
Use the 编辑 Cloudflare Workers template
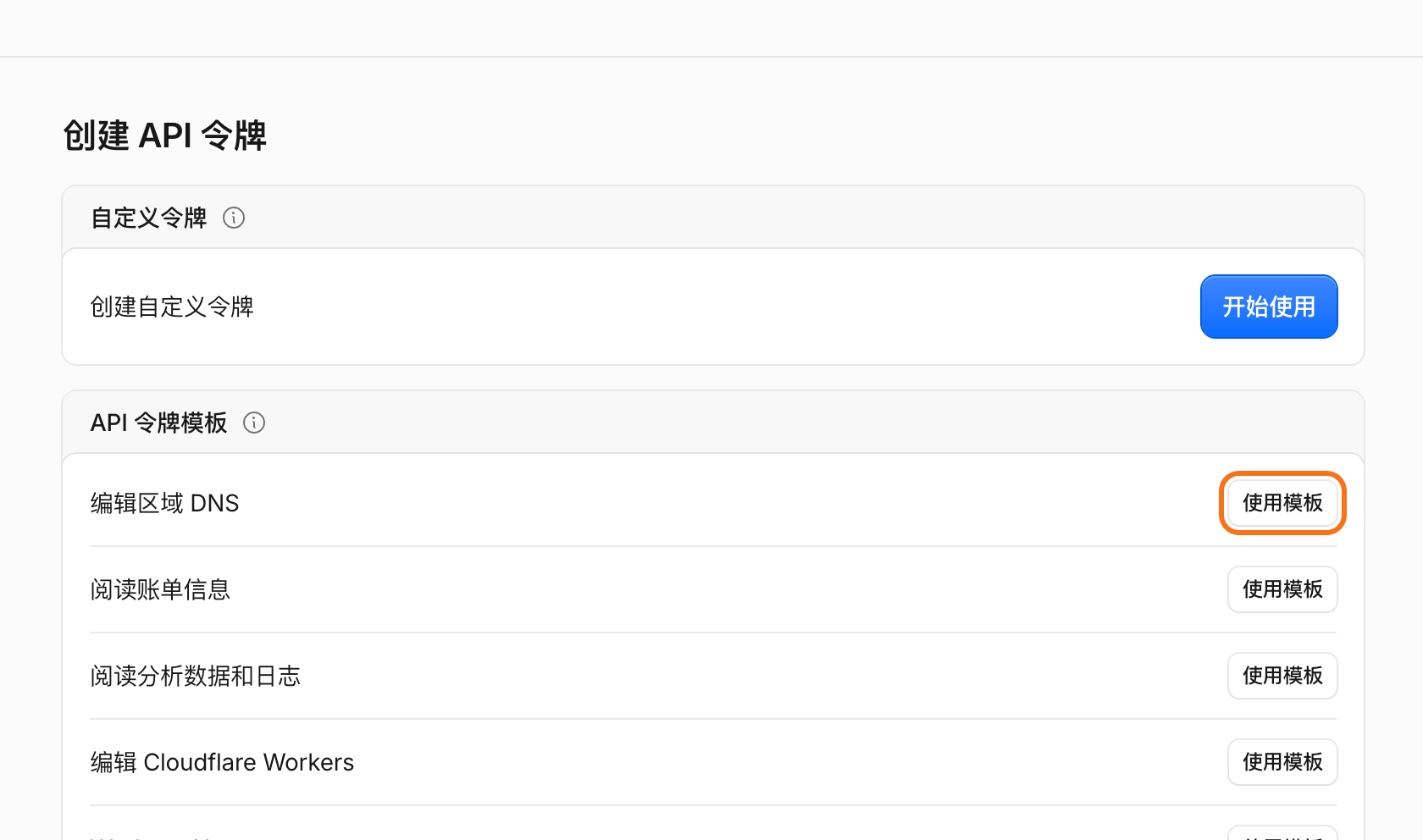click(1283, 763)
